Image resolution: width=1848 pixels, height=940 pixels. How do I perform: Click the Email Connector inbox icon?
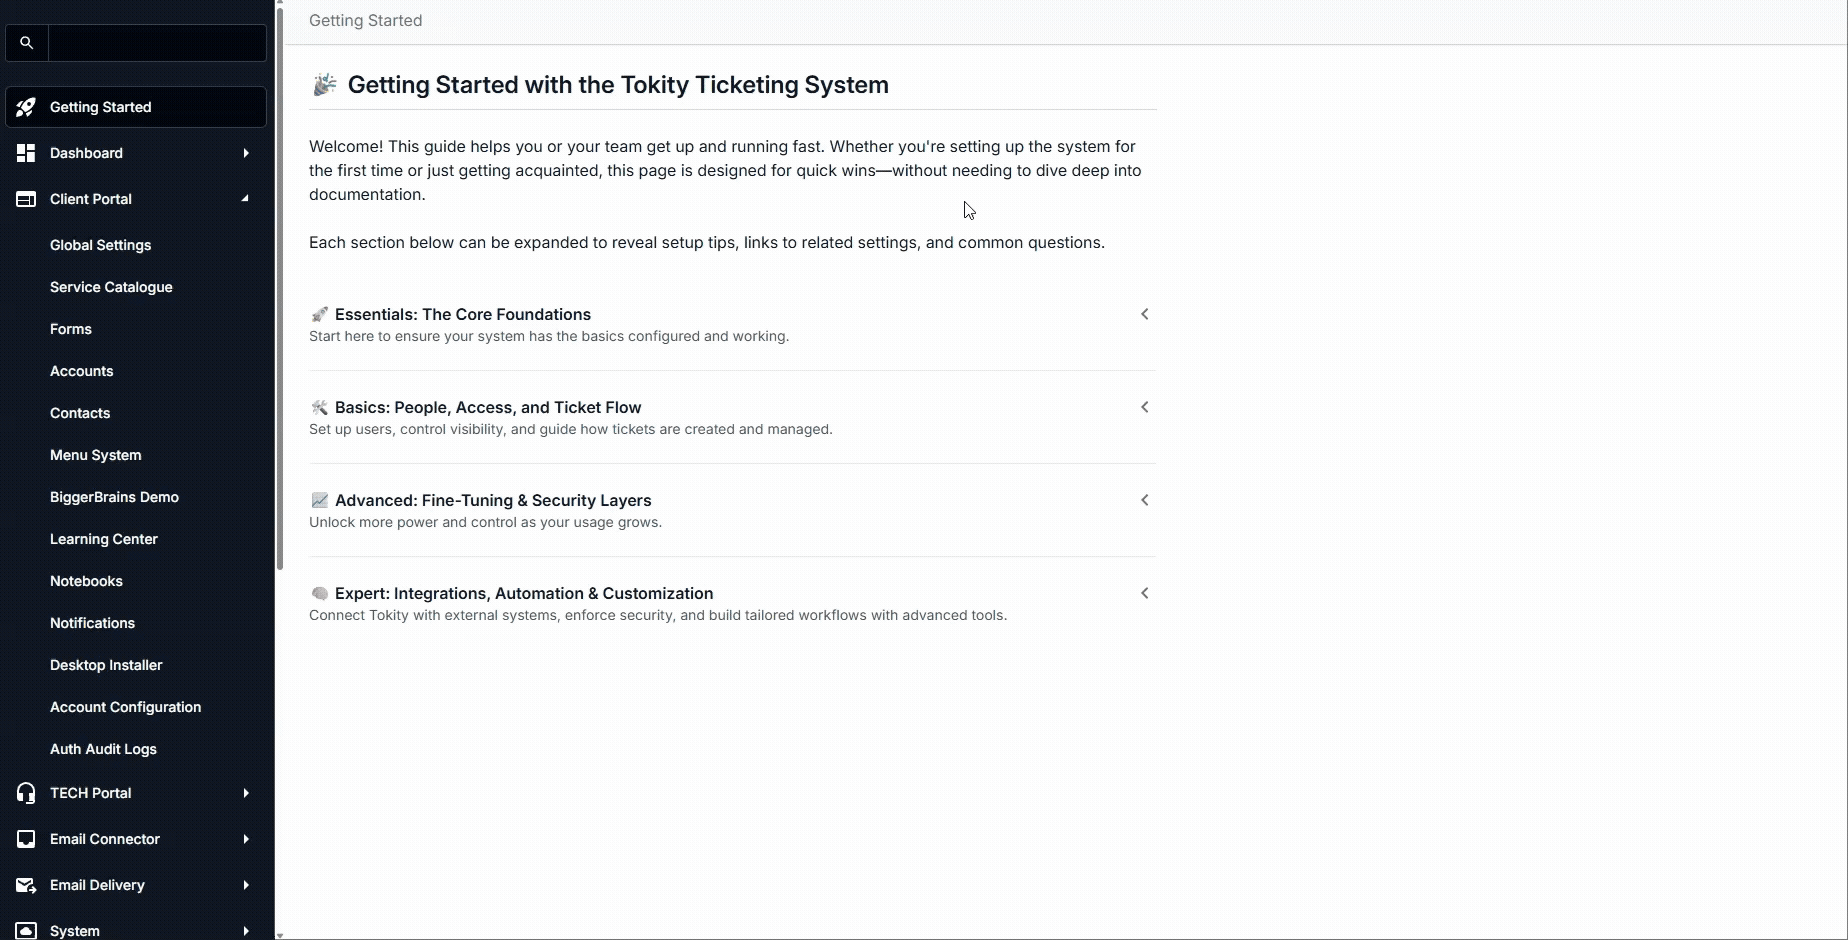26,839
